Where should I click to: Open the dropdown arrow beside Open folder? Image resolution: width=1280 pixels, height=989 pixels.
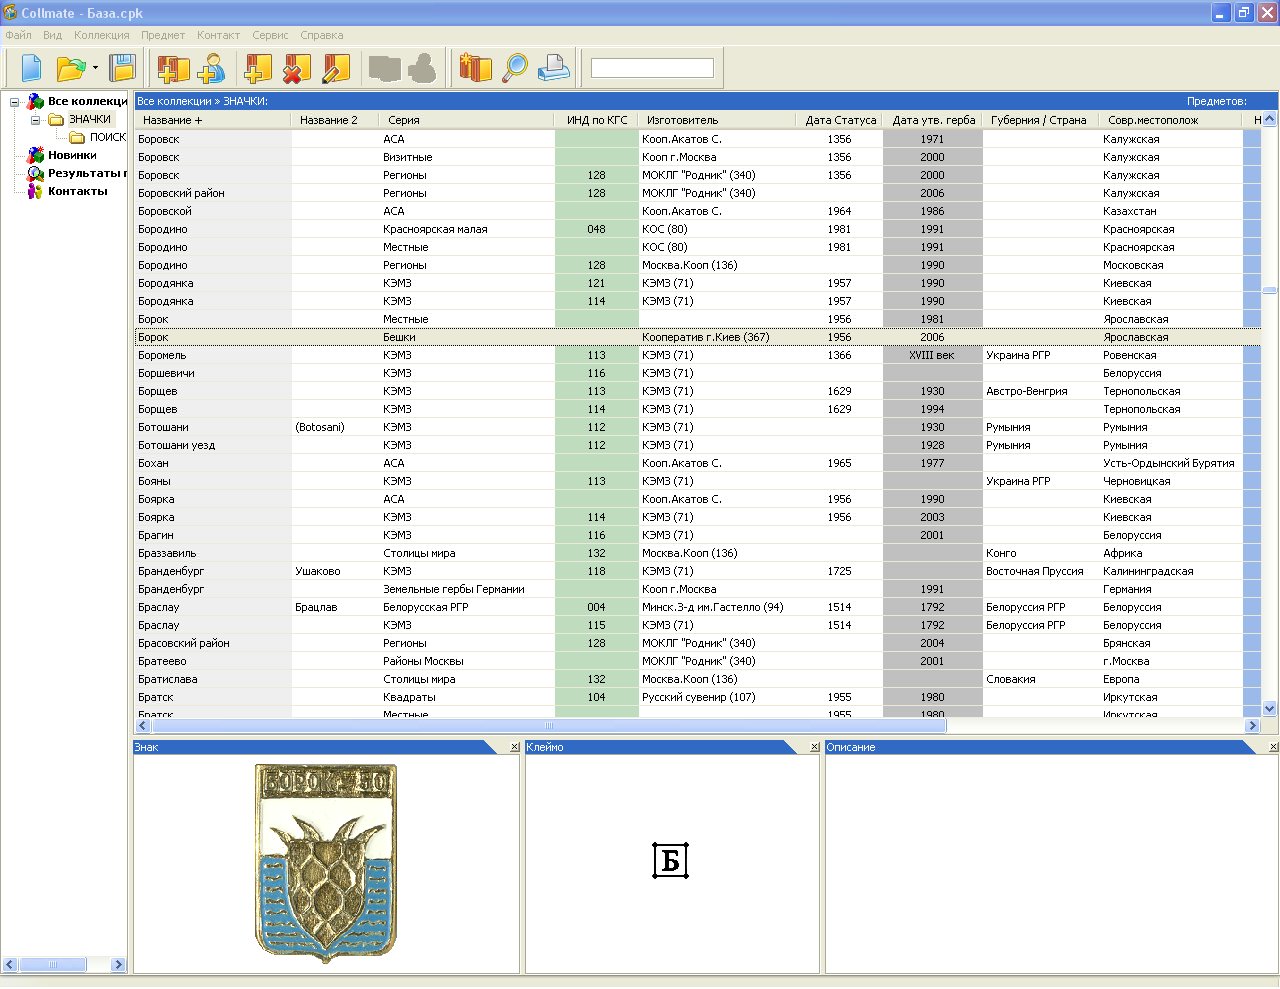coord(95,68)
